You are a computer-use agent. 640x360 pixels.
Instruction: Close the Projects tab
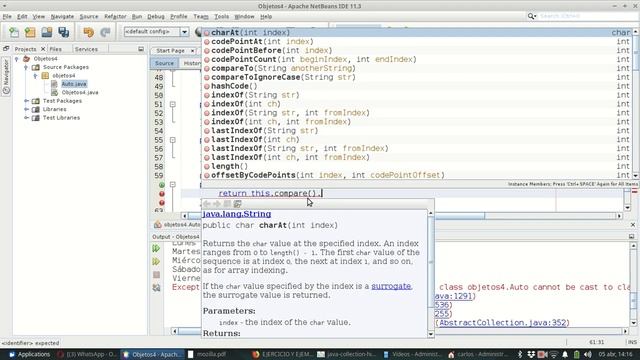pos(43,49)
